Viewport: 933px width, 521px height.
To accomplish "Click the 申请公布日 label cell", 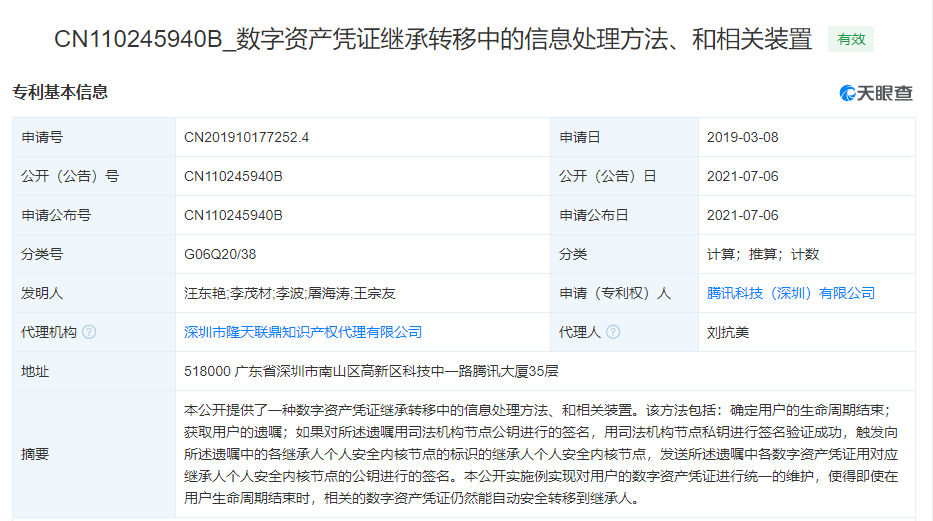I will coord(624,215).
